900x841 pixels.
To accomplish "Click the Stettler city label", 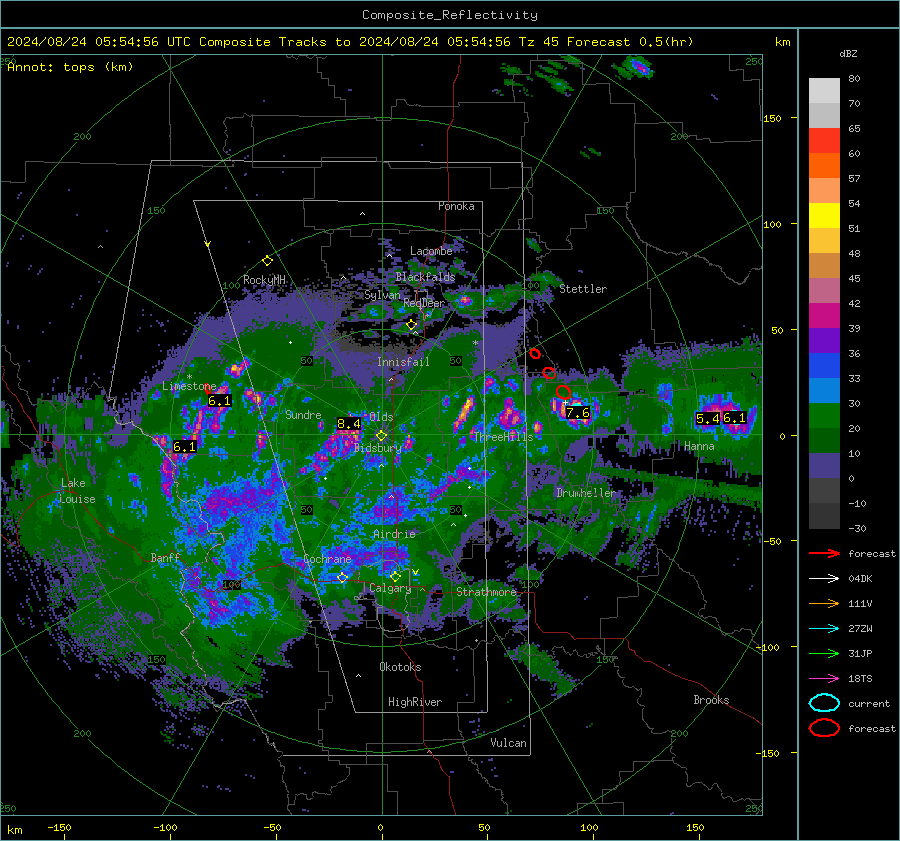I will [x=583, y=289].
